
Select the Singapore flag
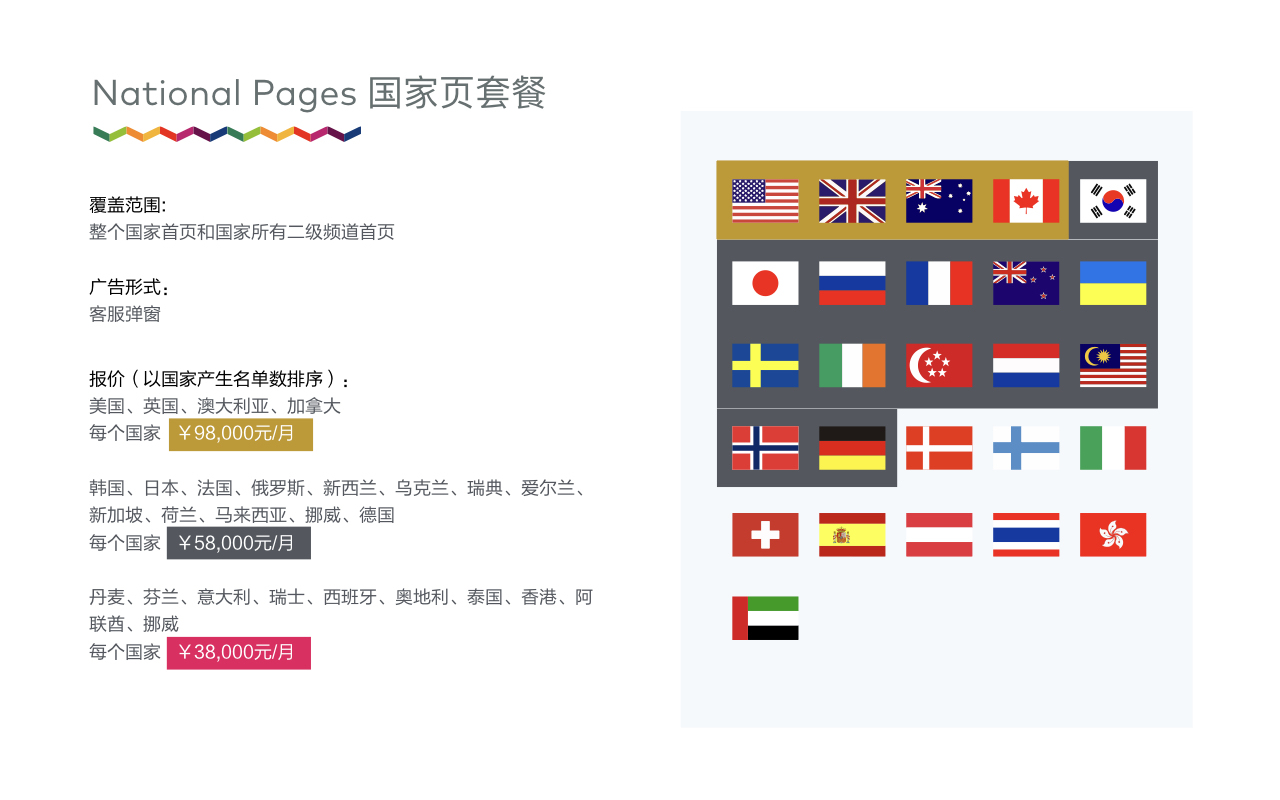(939, 365)
